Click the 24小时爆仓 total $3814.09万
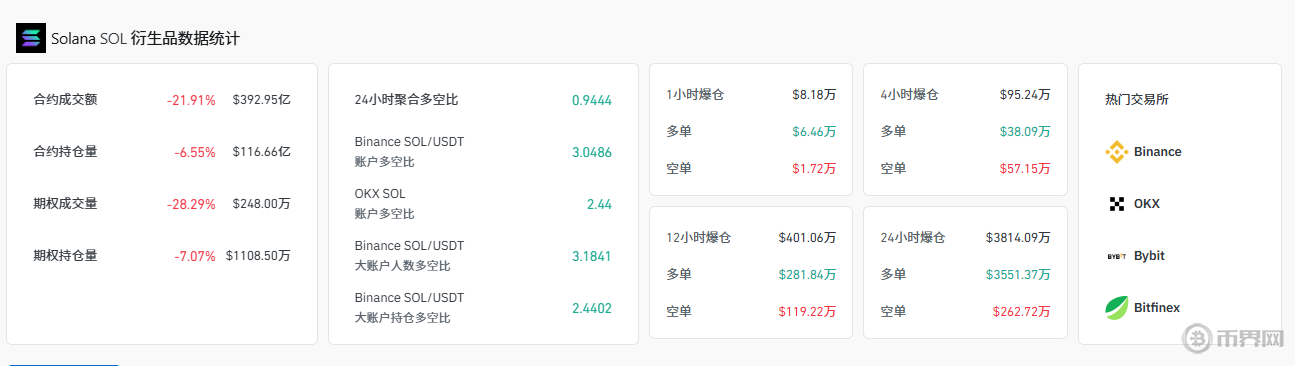 [1018, 238]
